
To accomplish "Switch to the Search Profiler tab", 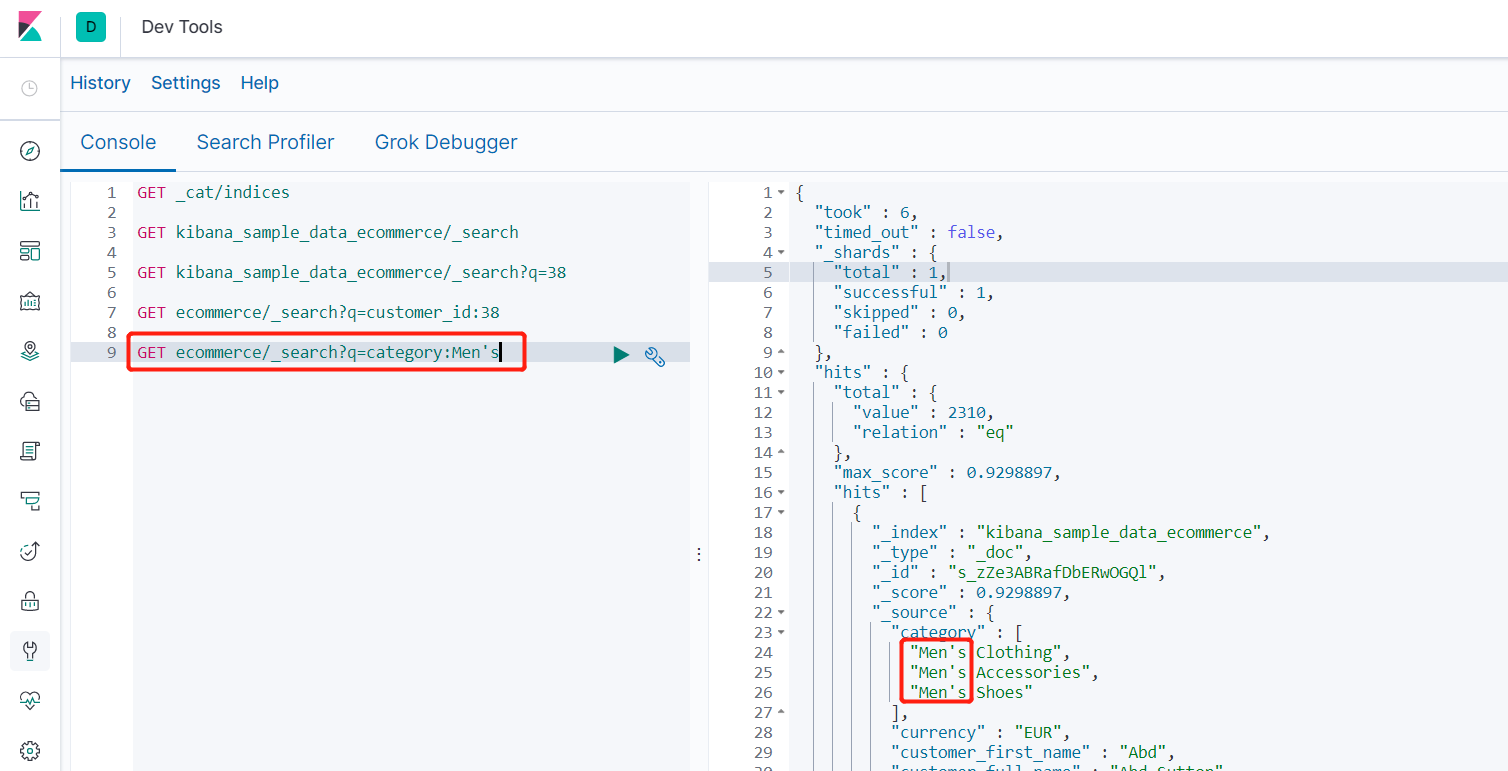I will click(265, 142).
